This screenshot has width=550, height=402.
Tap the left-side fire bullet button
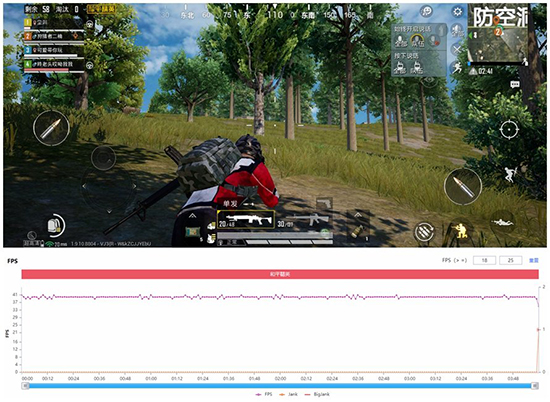(51, 128)
